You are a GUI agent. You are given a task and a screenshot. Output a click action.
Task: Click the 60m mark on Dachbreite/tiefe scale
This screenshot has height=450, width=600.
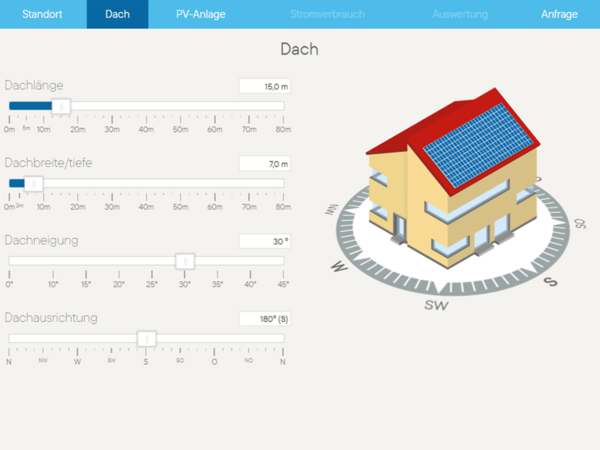coord(215,207)
